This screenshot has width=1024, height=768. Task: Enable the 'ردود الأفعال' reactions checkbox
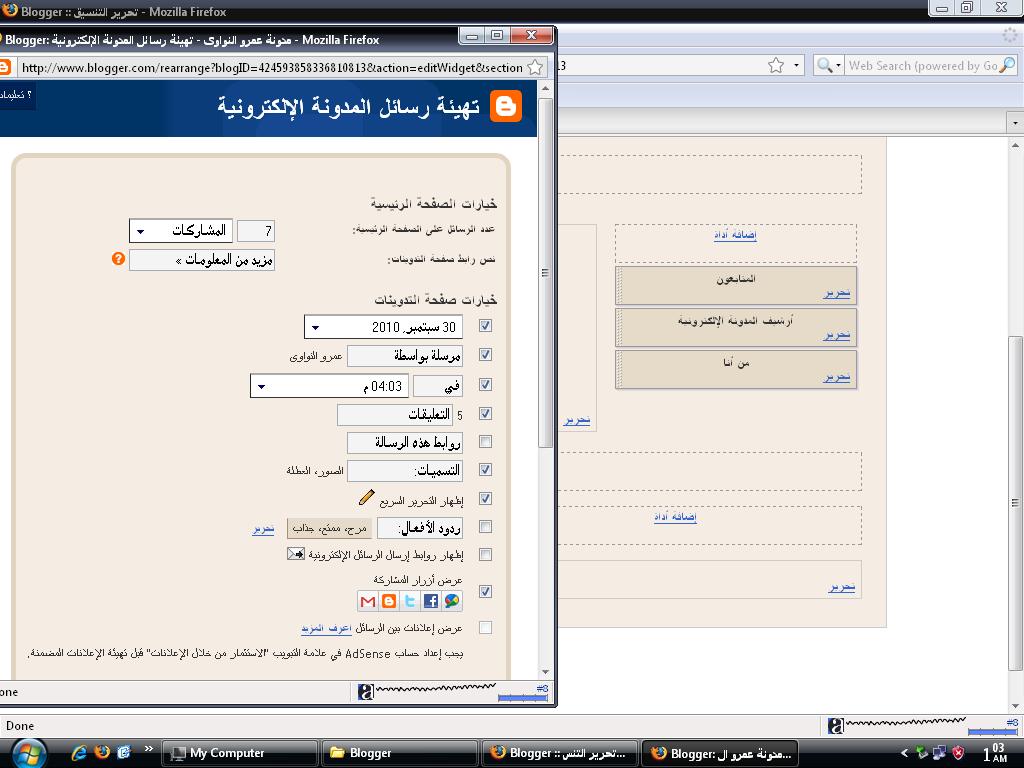(485, 526)
